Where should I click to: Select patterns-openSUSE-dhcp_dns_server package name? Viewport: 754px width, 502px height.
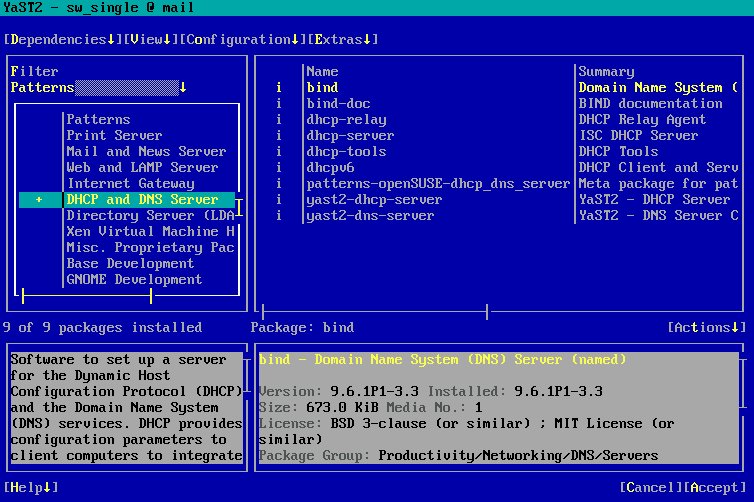438,183
